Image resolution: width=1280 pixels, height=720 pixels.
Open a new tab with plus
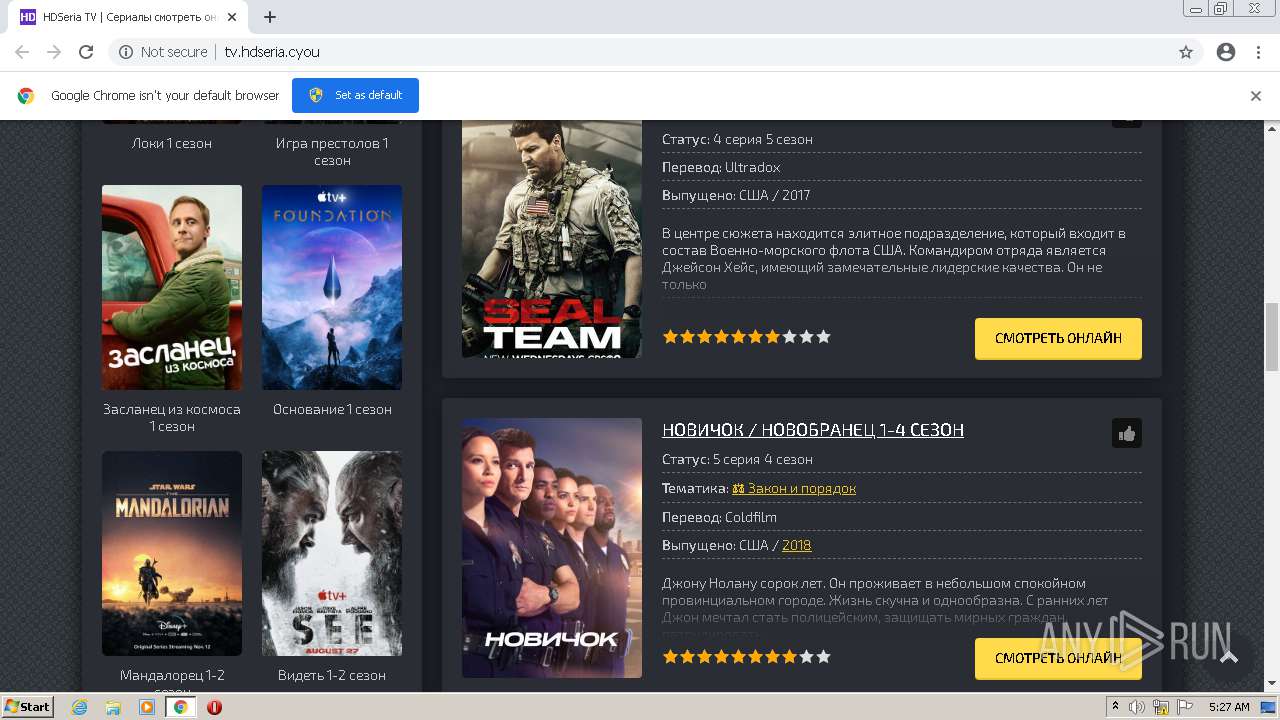[270, 17]
